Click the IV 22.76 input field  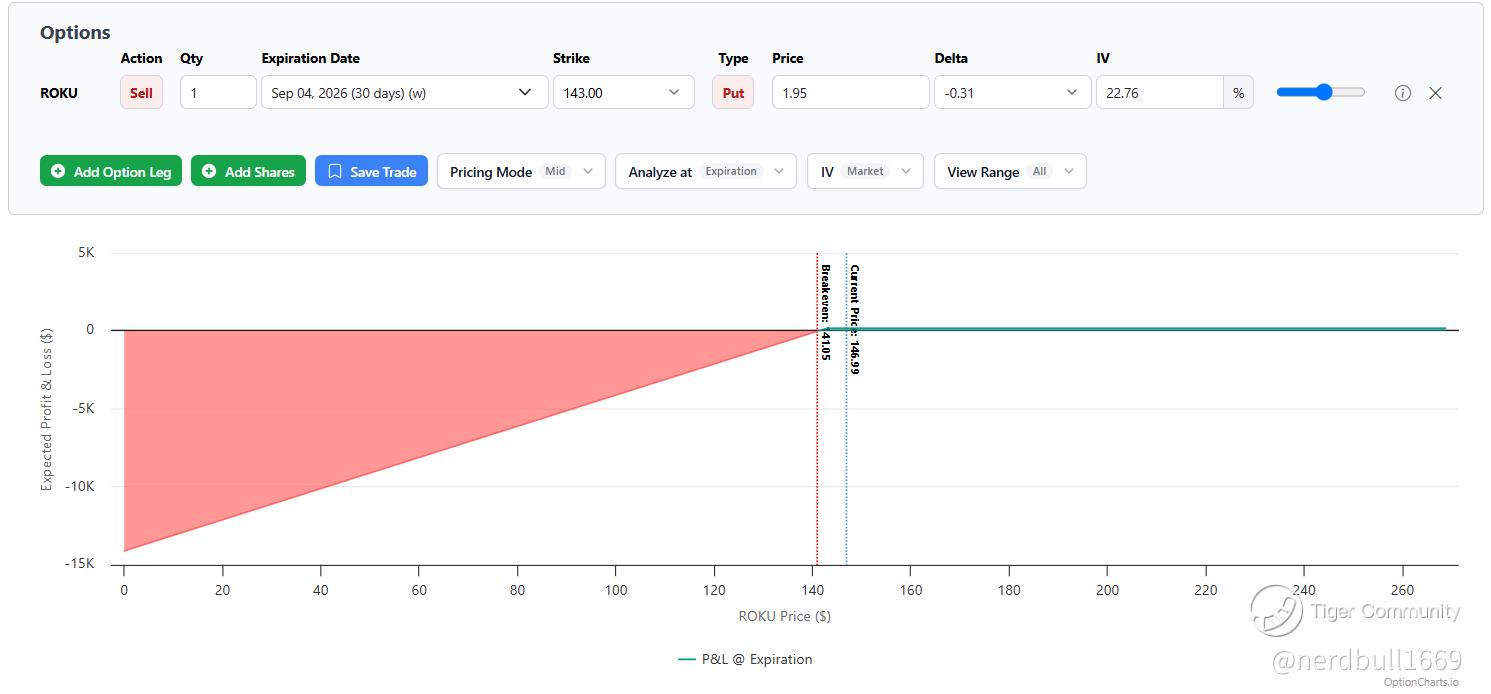[1159, 93]
